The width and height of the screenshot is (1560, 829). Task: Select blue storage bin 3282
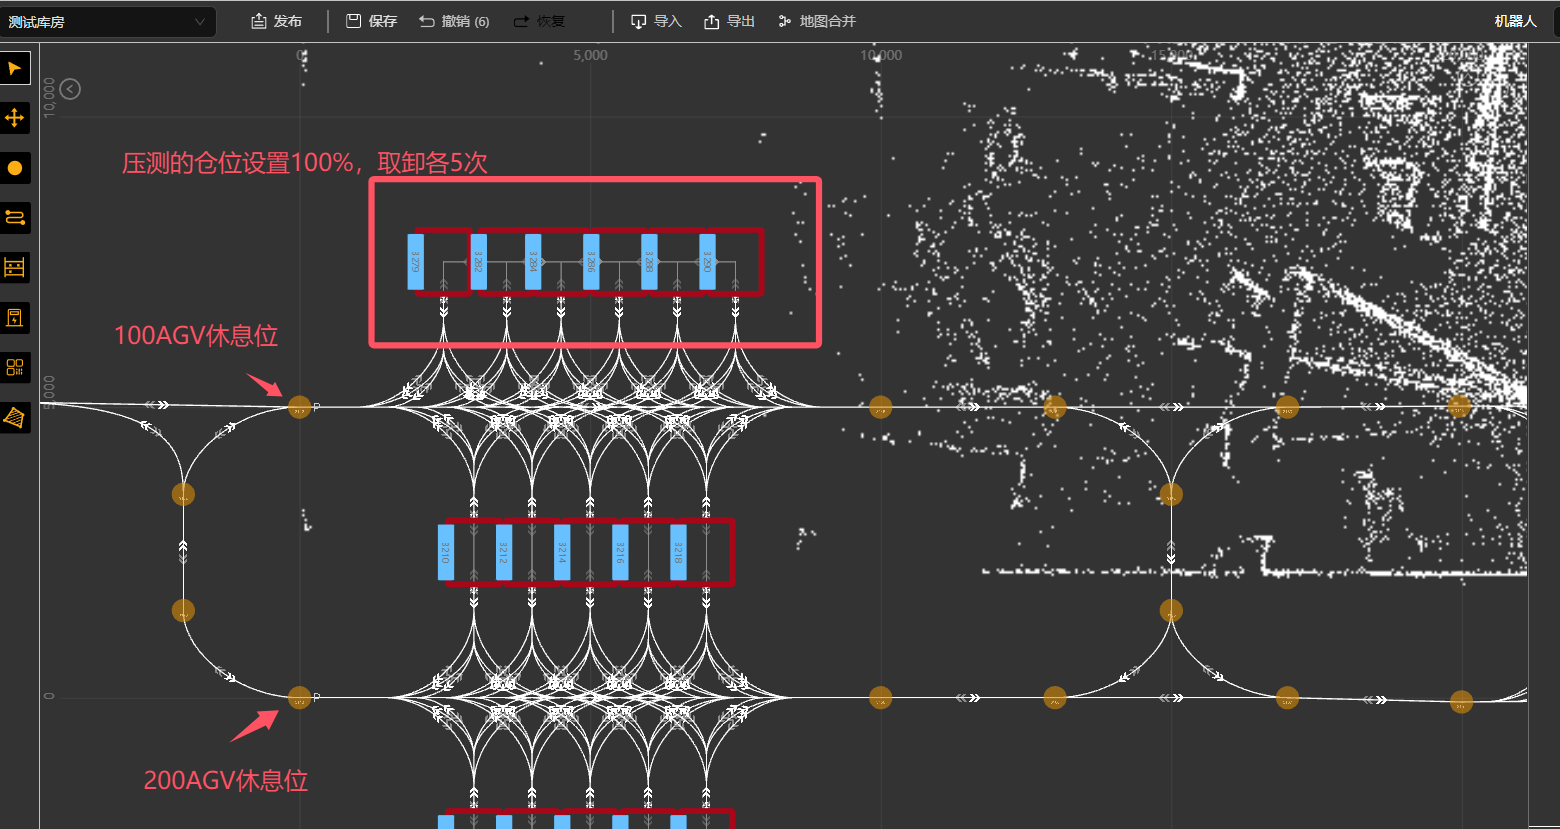tap(479, 262)
